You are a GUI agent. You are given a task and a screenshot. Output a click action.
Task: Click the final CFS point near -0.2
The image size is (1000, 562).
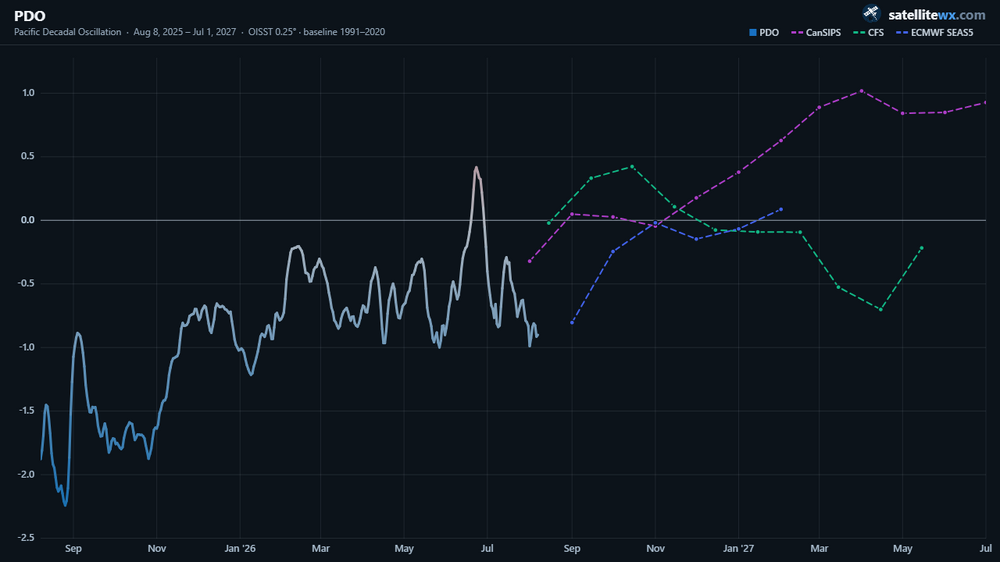pos(922,248)
